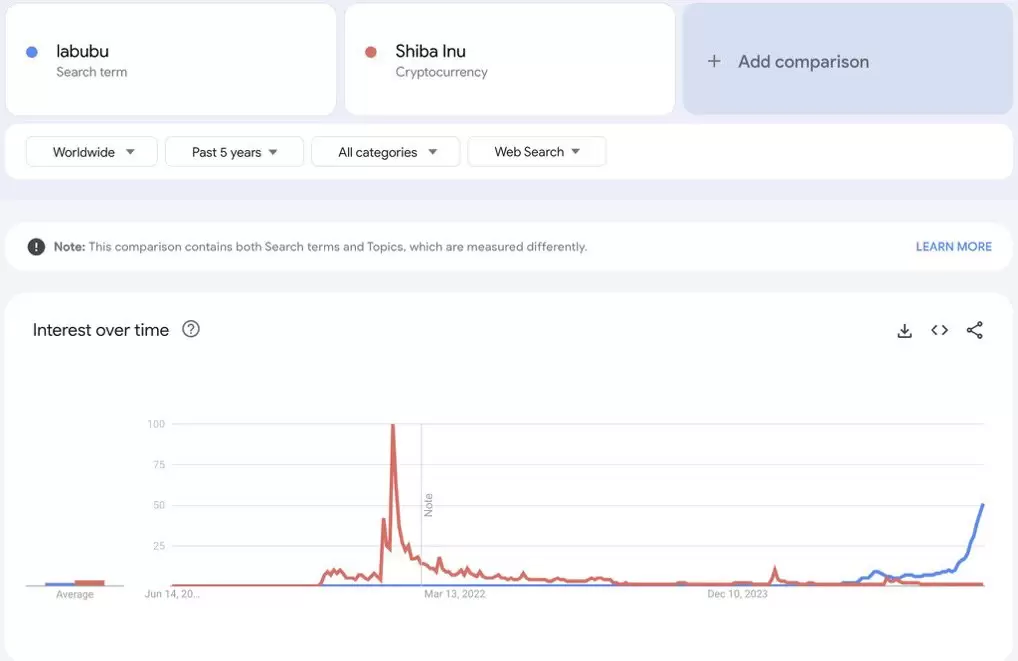Download the Interest over time data
Screen dimensions: 1018x661
pos(904,330)
